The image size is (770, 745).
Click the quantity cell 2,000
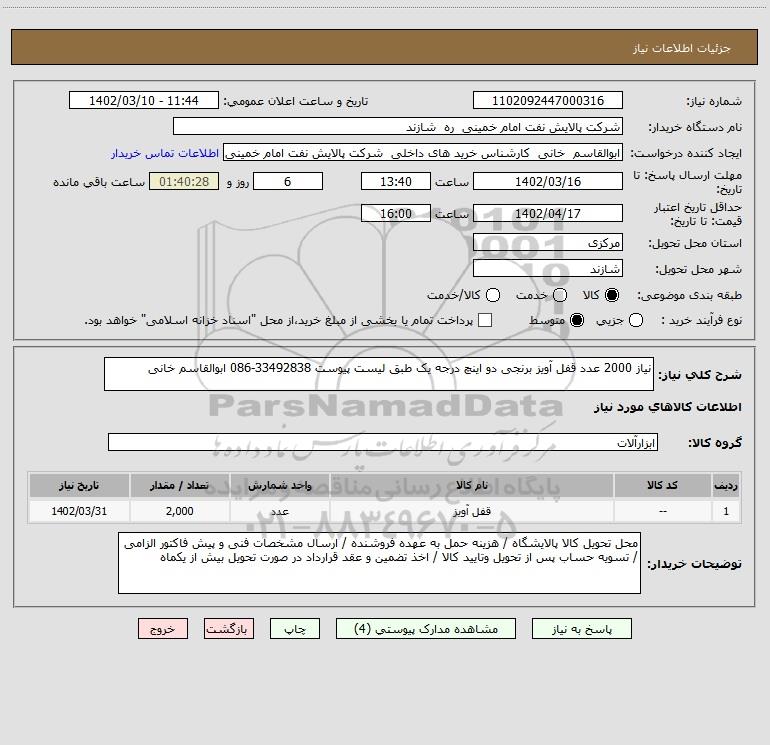[x=179, y=511]
